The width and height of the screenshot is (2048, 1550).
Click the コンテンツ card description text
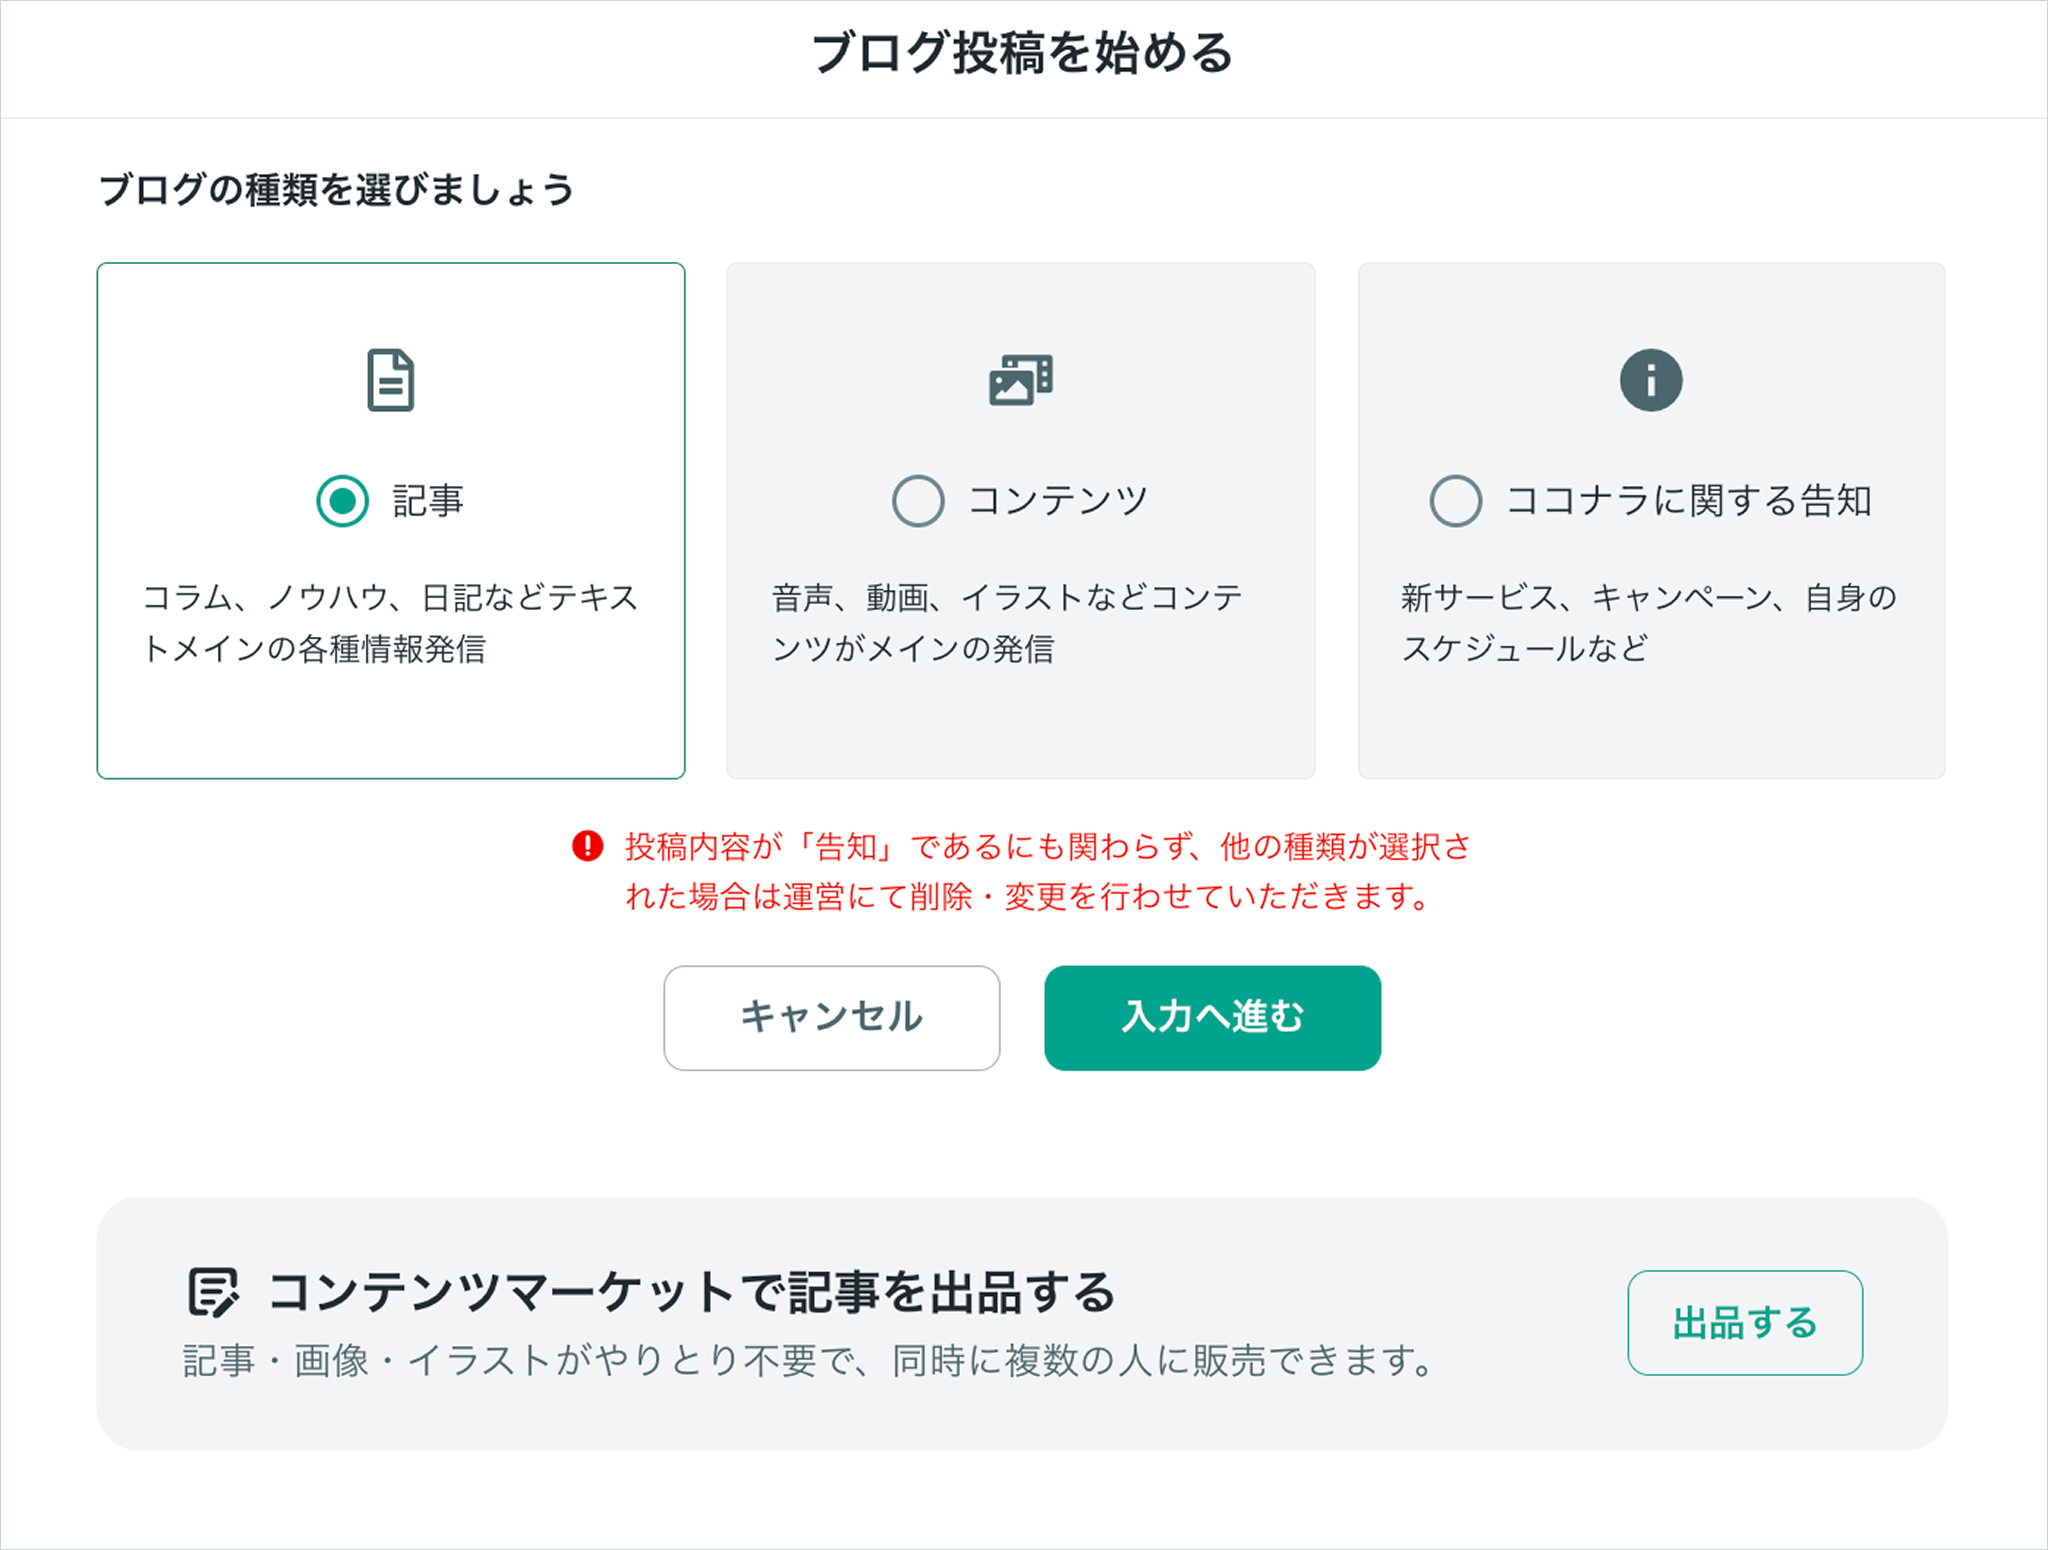click(1007, 623)
